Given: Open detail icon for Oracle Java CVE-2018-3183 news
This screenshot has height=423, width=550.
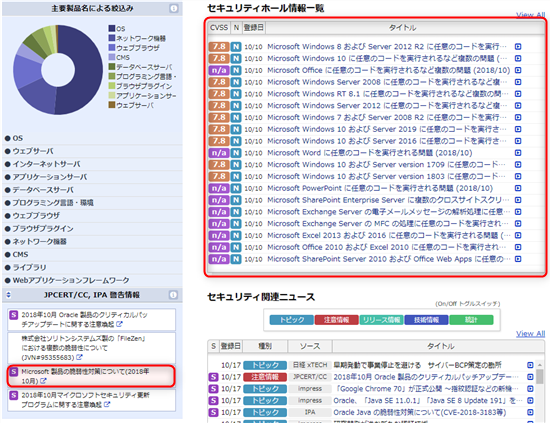Looking at the screenshot, I should pyautogui.click(x=530, y=412).
